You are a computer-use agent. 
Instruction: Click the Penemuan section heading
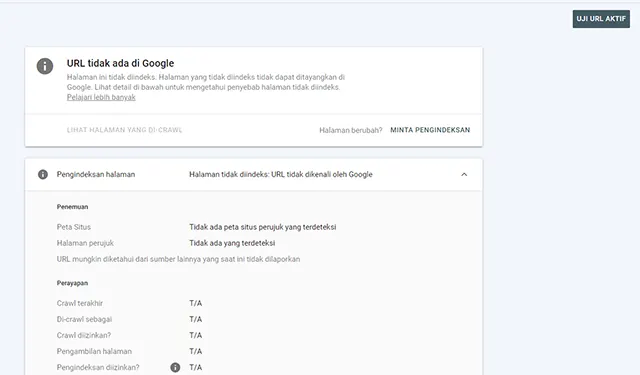point(72,207)
